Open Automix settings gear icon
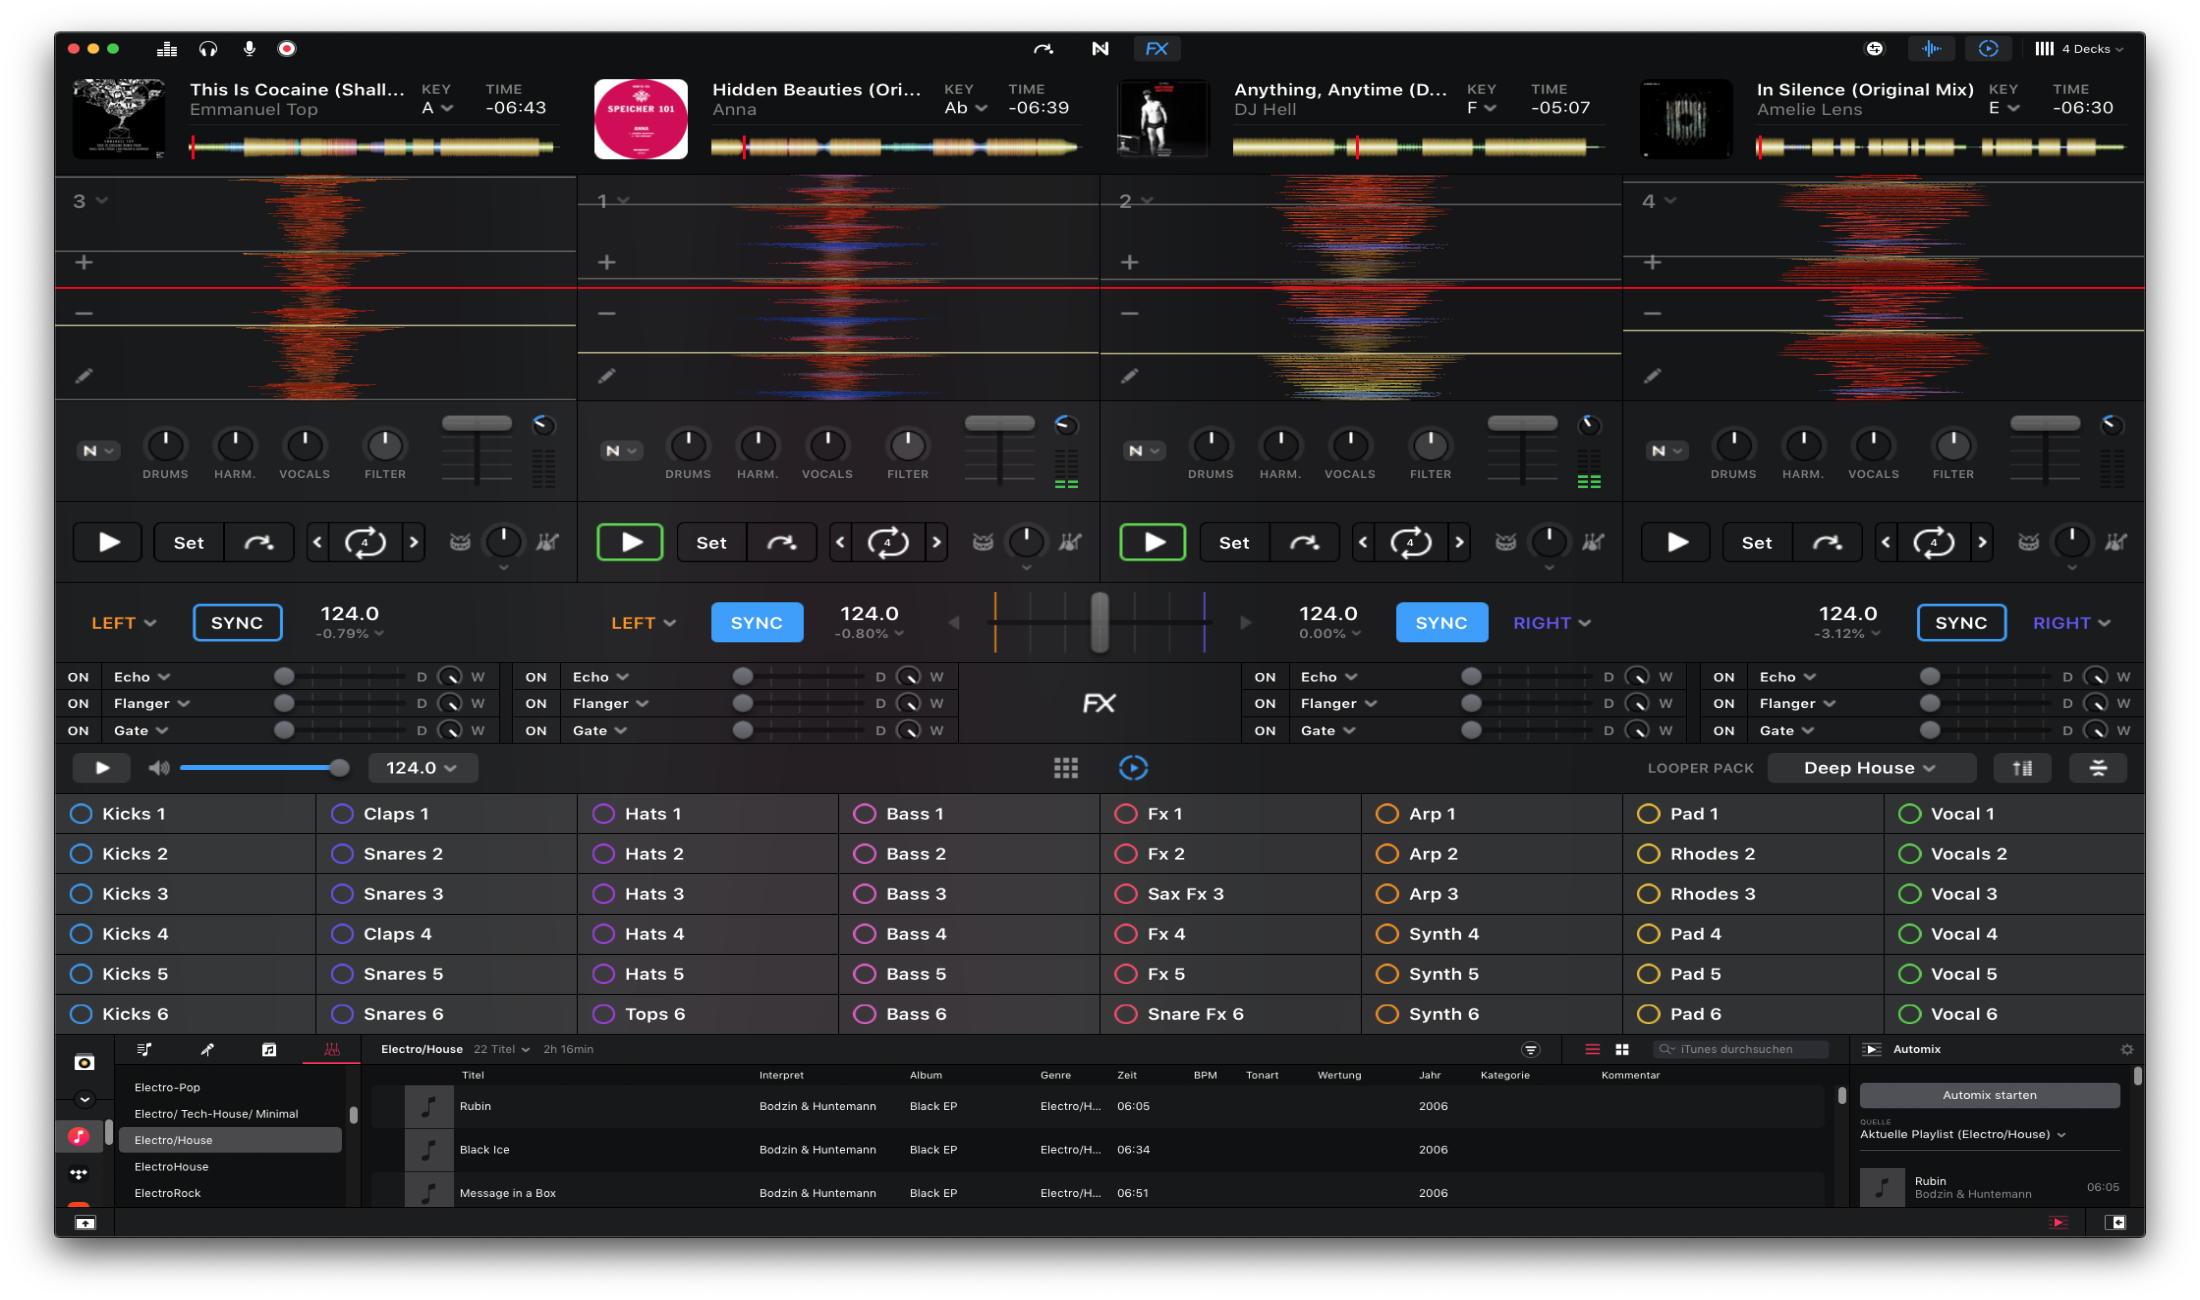The image size is (2200, 1300). click(x=2127, y=1049)
